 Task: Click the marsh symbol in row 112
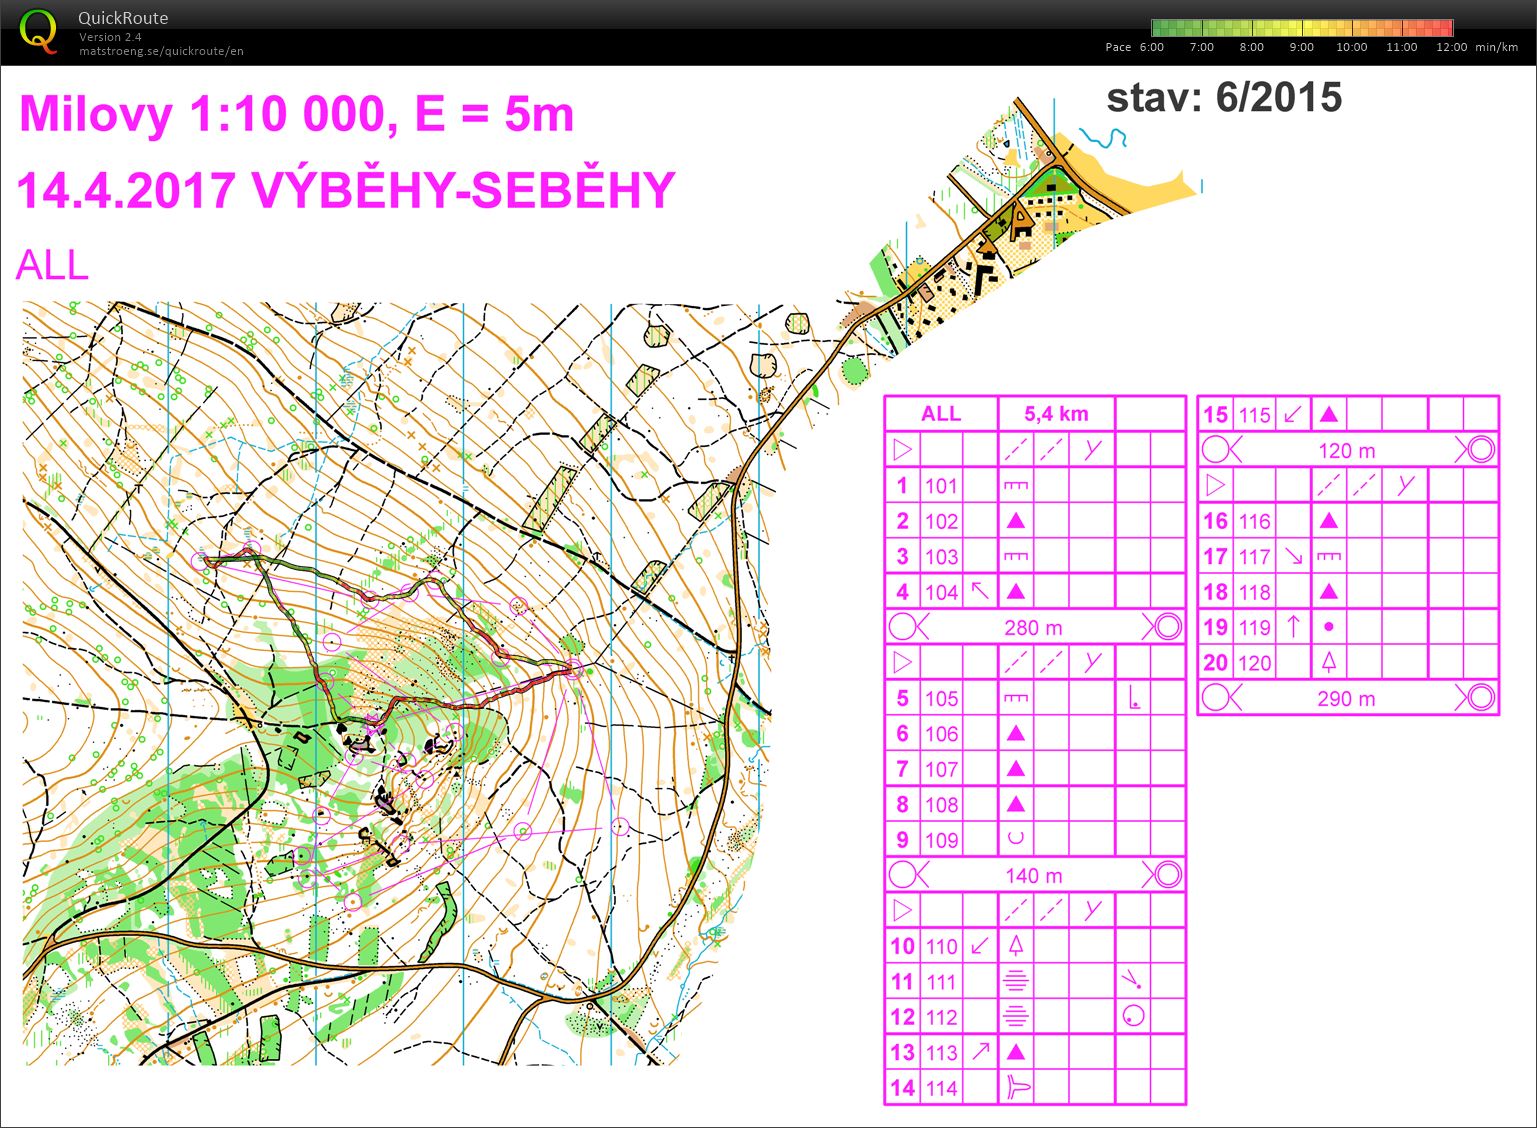coord(1015,1016)
